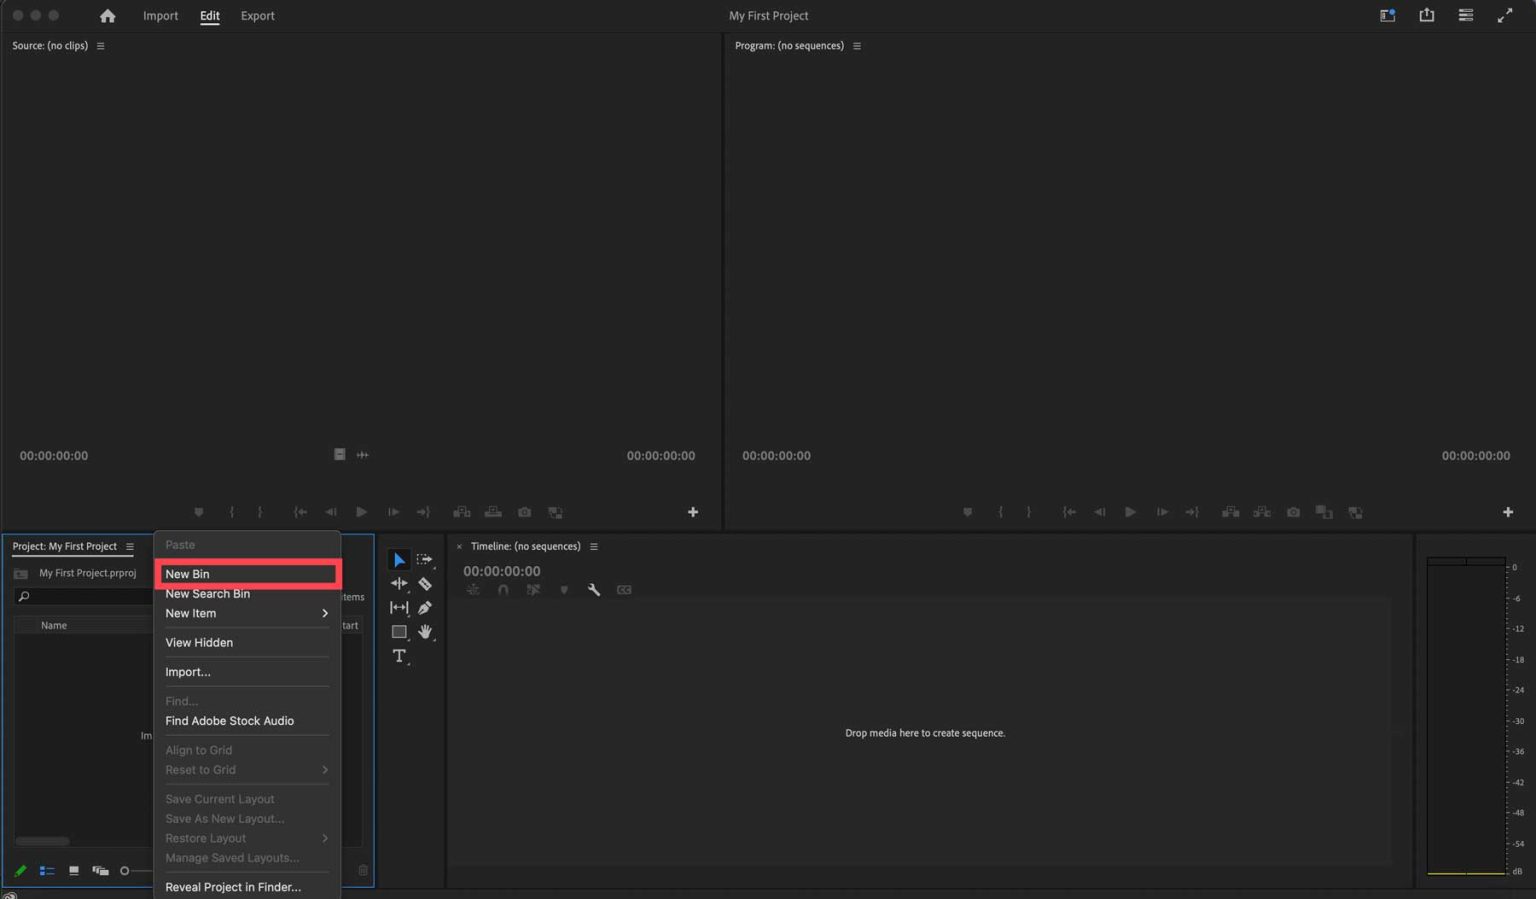Toggle Snap in the timeline
Viewport: 1536px width, 899px height.
(x=503, y=589)
